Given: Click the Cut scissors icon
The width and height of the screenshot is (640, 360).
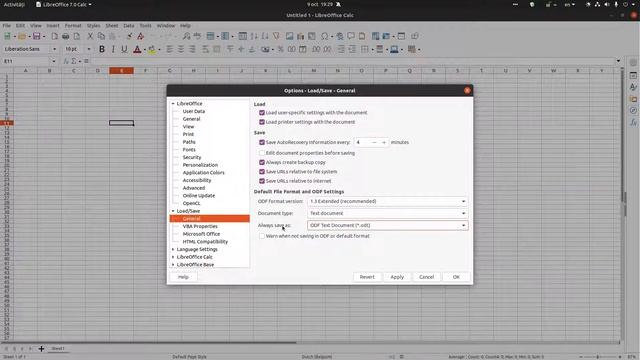Looking at the screenshot, I should (90, 36).
